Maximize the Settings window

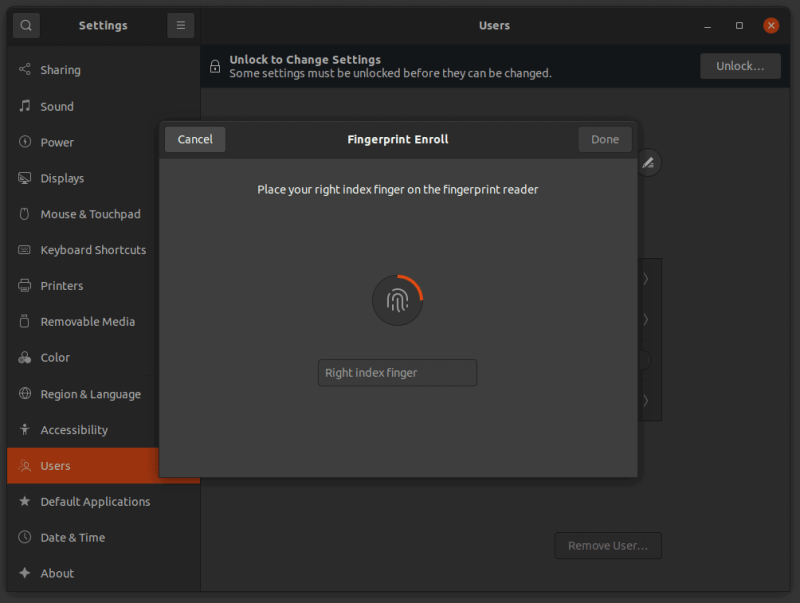pyautogui.click(x=739, y=25)
